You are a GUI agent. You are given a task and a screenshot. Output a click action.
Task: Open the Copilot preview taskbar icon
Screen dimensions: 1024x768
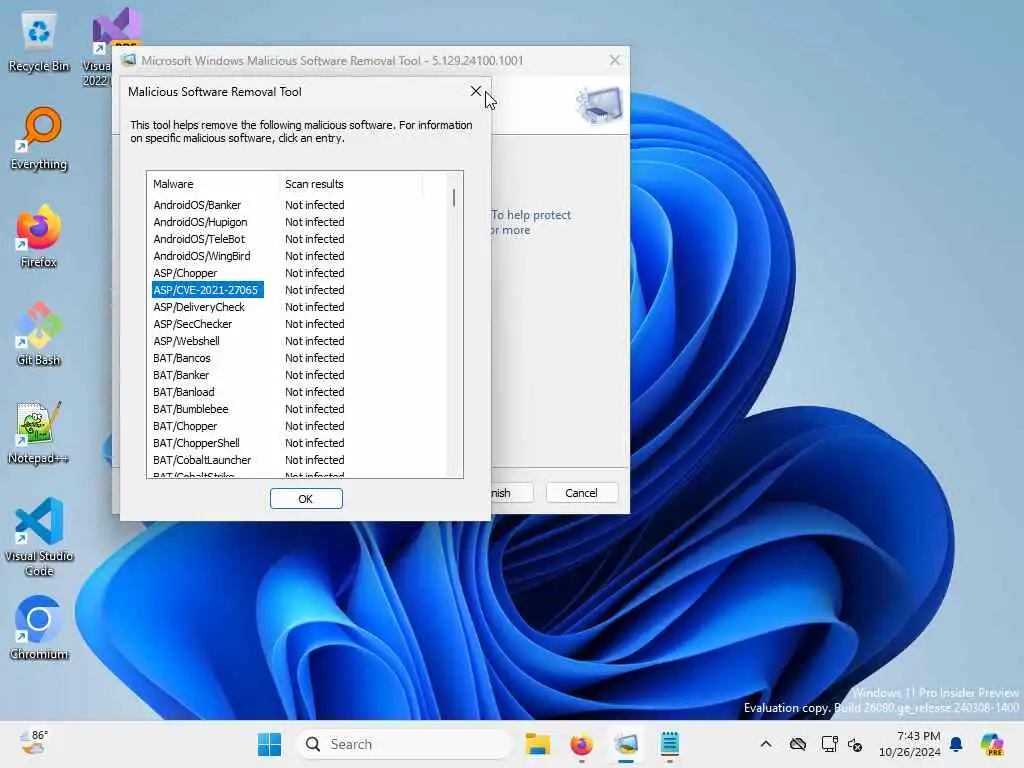pos(992,744)
